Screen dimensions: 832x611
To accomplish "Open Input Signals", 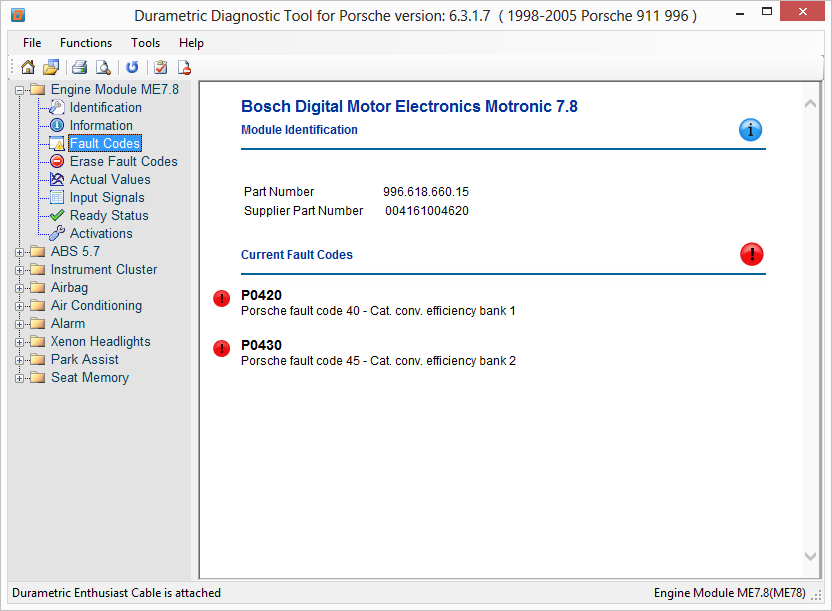I will (107, 197).
